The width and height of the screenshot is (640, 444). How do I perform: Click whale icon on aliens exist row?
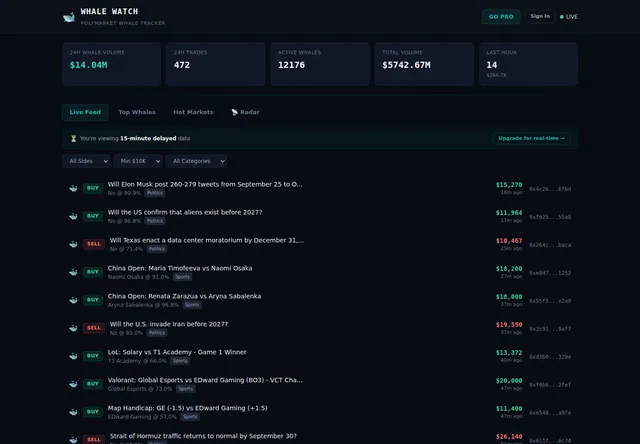(x=73, y=216)
